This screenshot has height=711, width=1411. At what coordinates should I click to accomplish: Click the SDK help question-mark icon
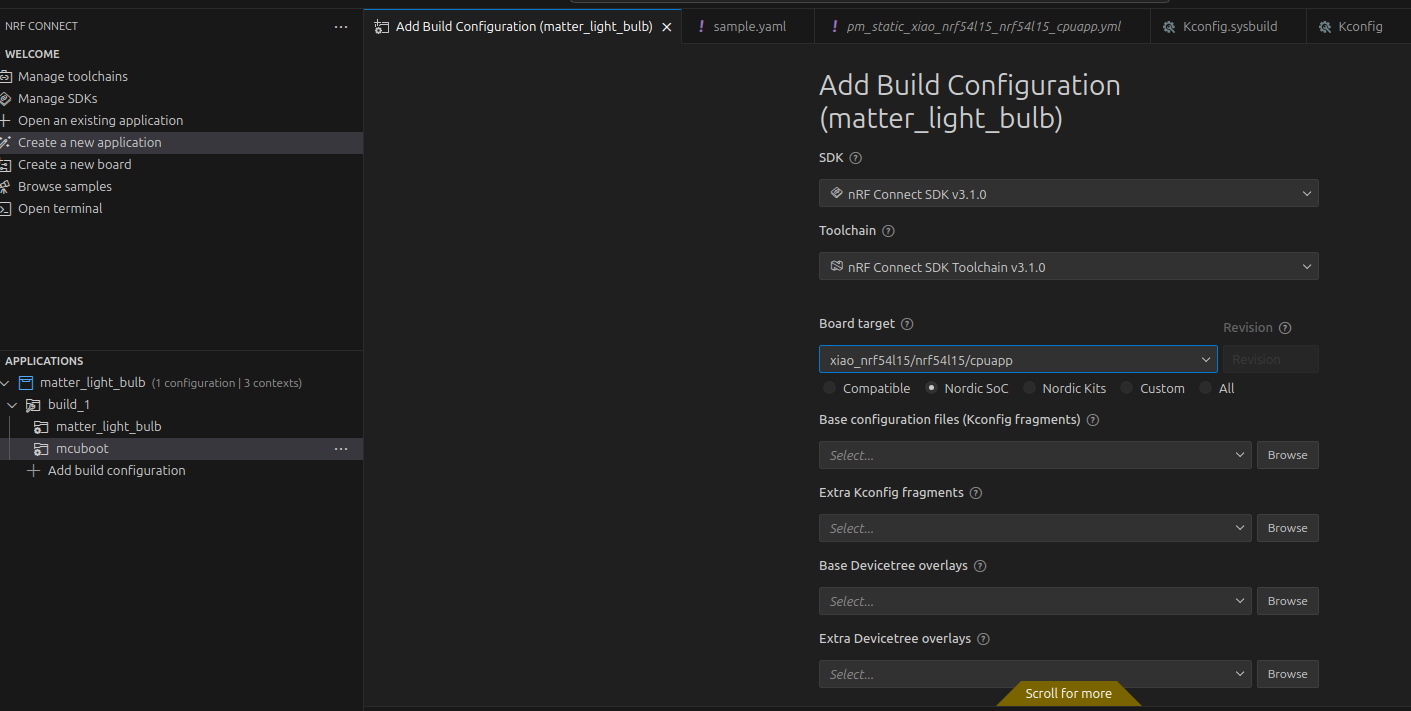pyautogui.click(x=856, y=158)
